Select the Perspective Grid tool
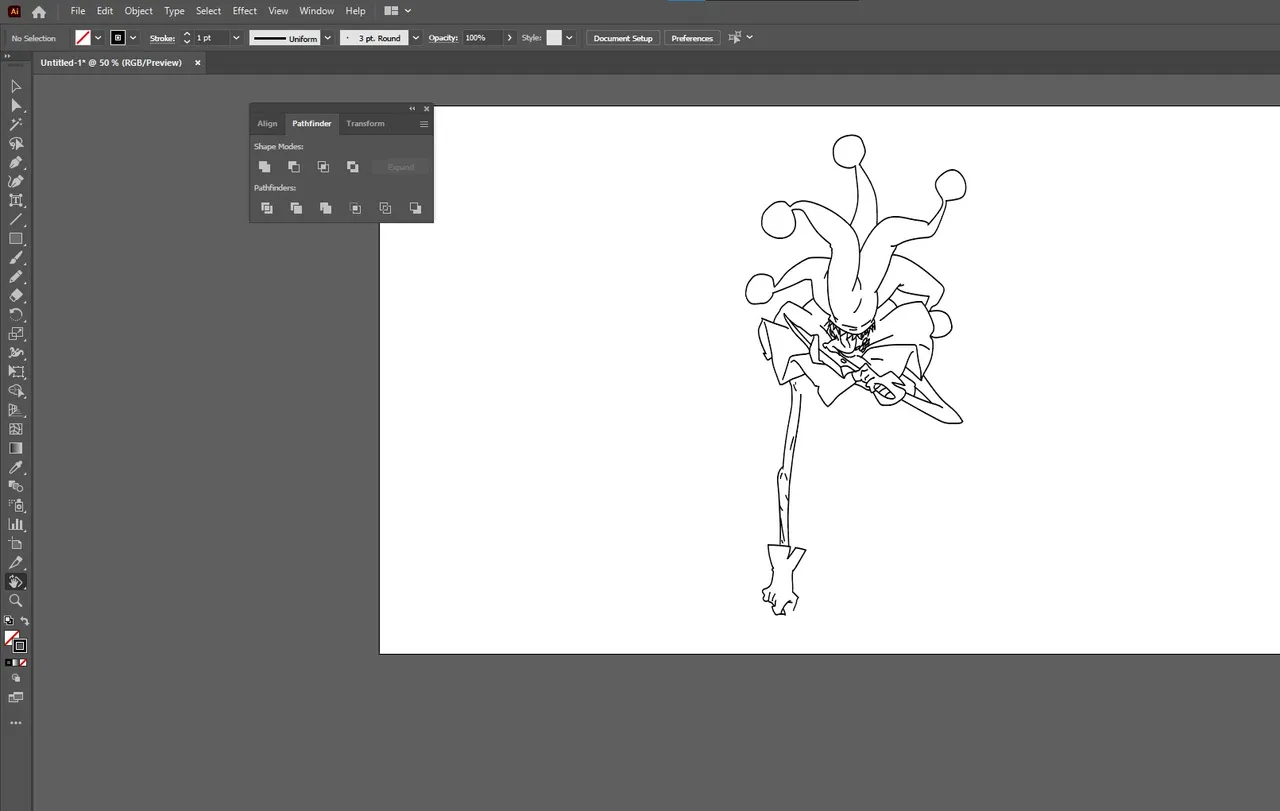 click(16, 410)
